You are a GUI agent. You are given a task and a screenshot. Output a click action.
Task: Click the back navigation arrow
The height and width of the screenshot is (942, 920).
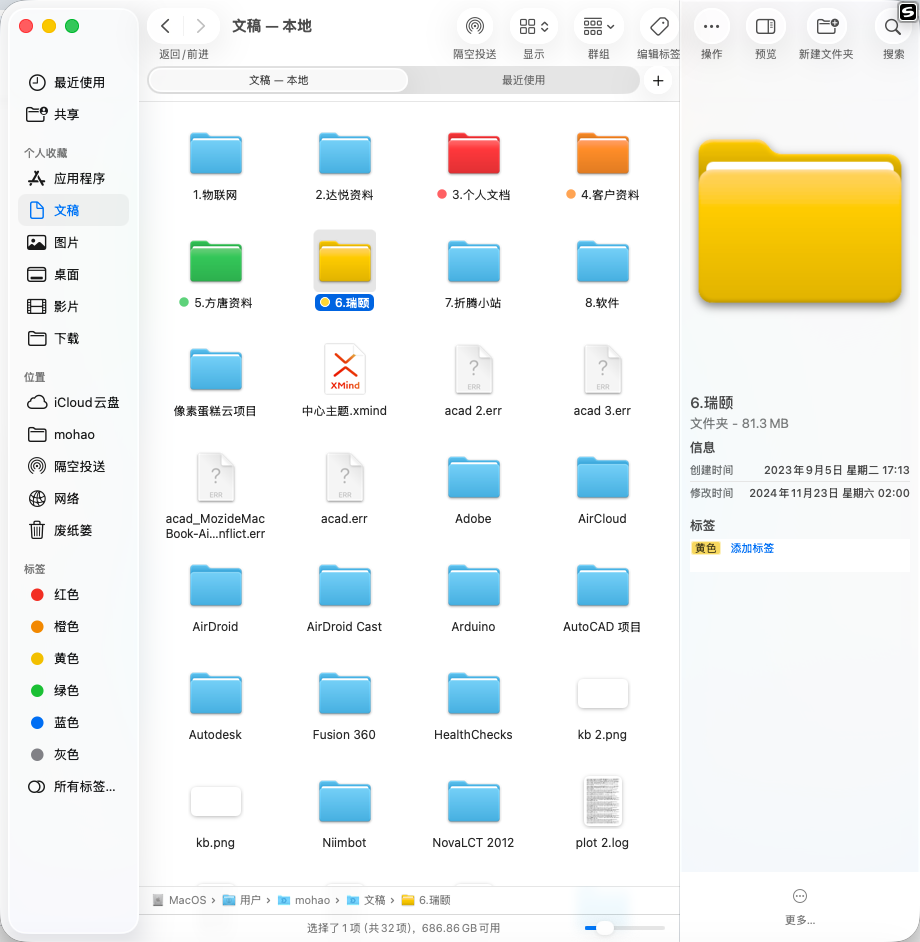(166, 26)
